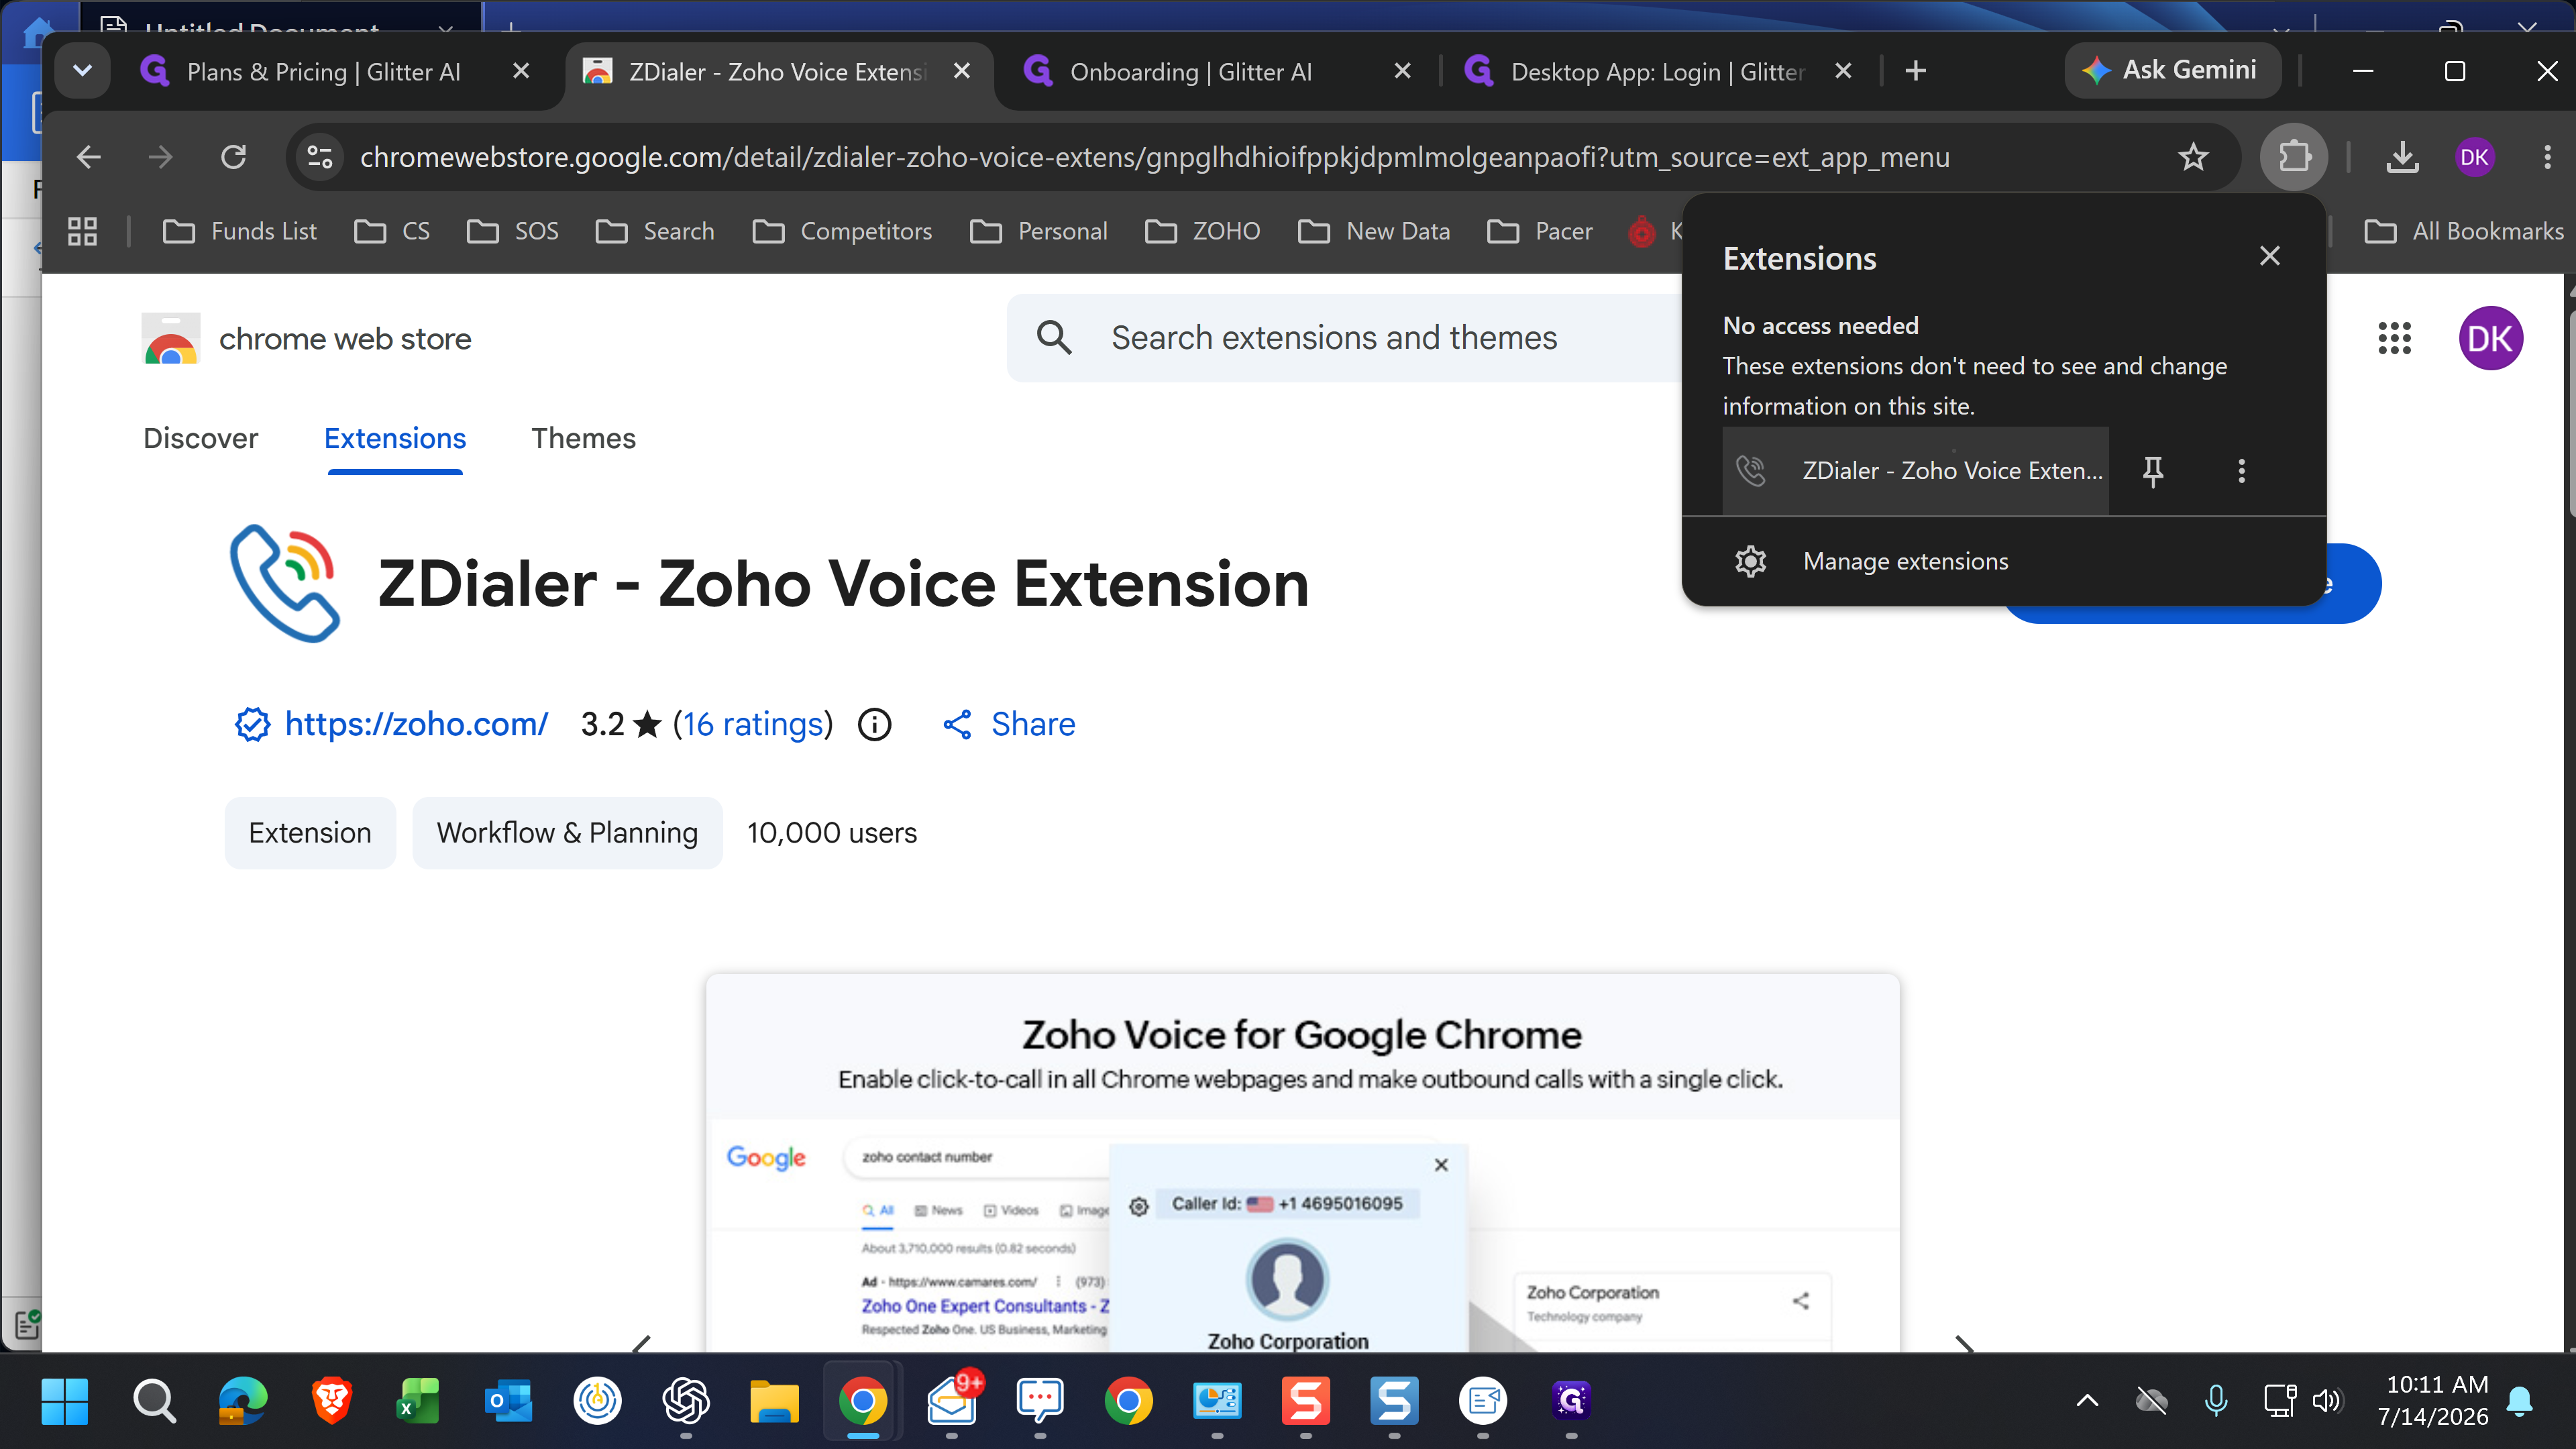Bookmark this page with the star icon
Image resolution: width=2576 pixels, height=1449 pixels.
click(2193, 157)
